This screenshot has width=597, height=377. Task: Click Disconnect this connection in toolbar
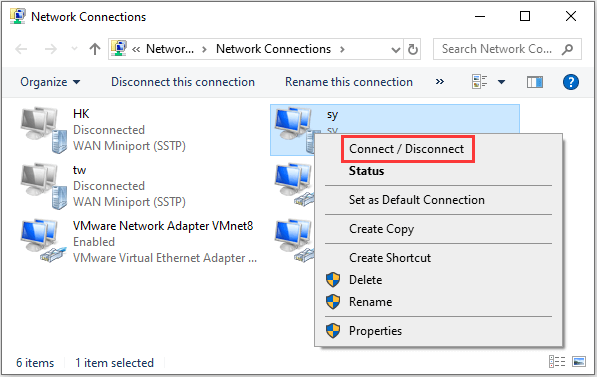tap(183, 82)
